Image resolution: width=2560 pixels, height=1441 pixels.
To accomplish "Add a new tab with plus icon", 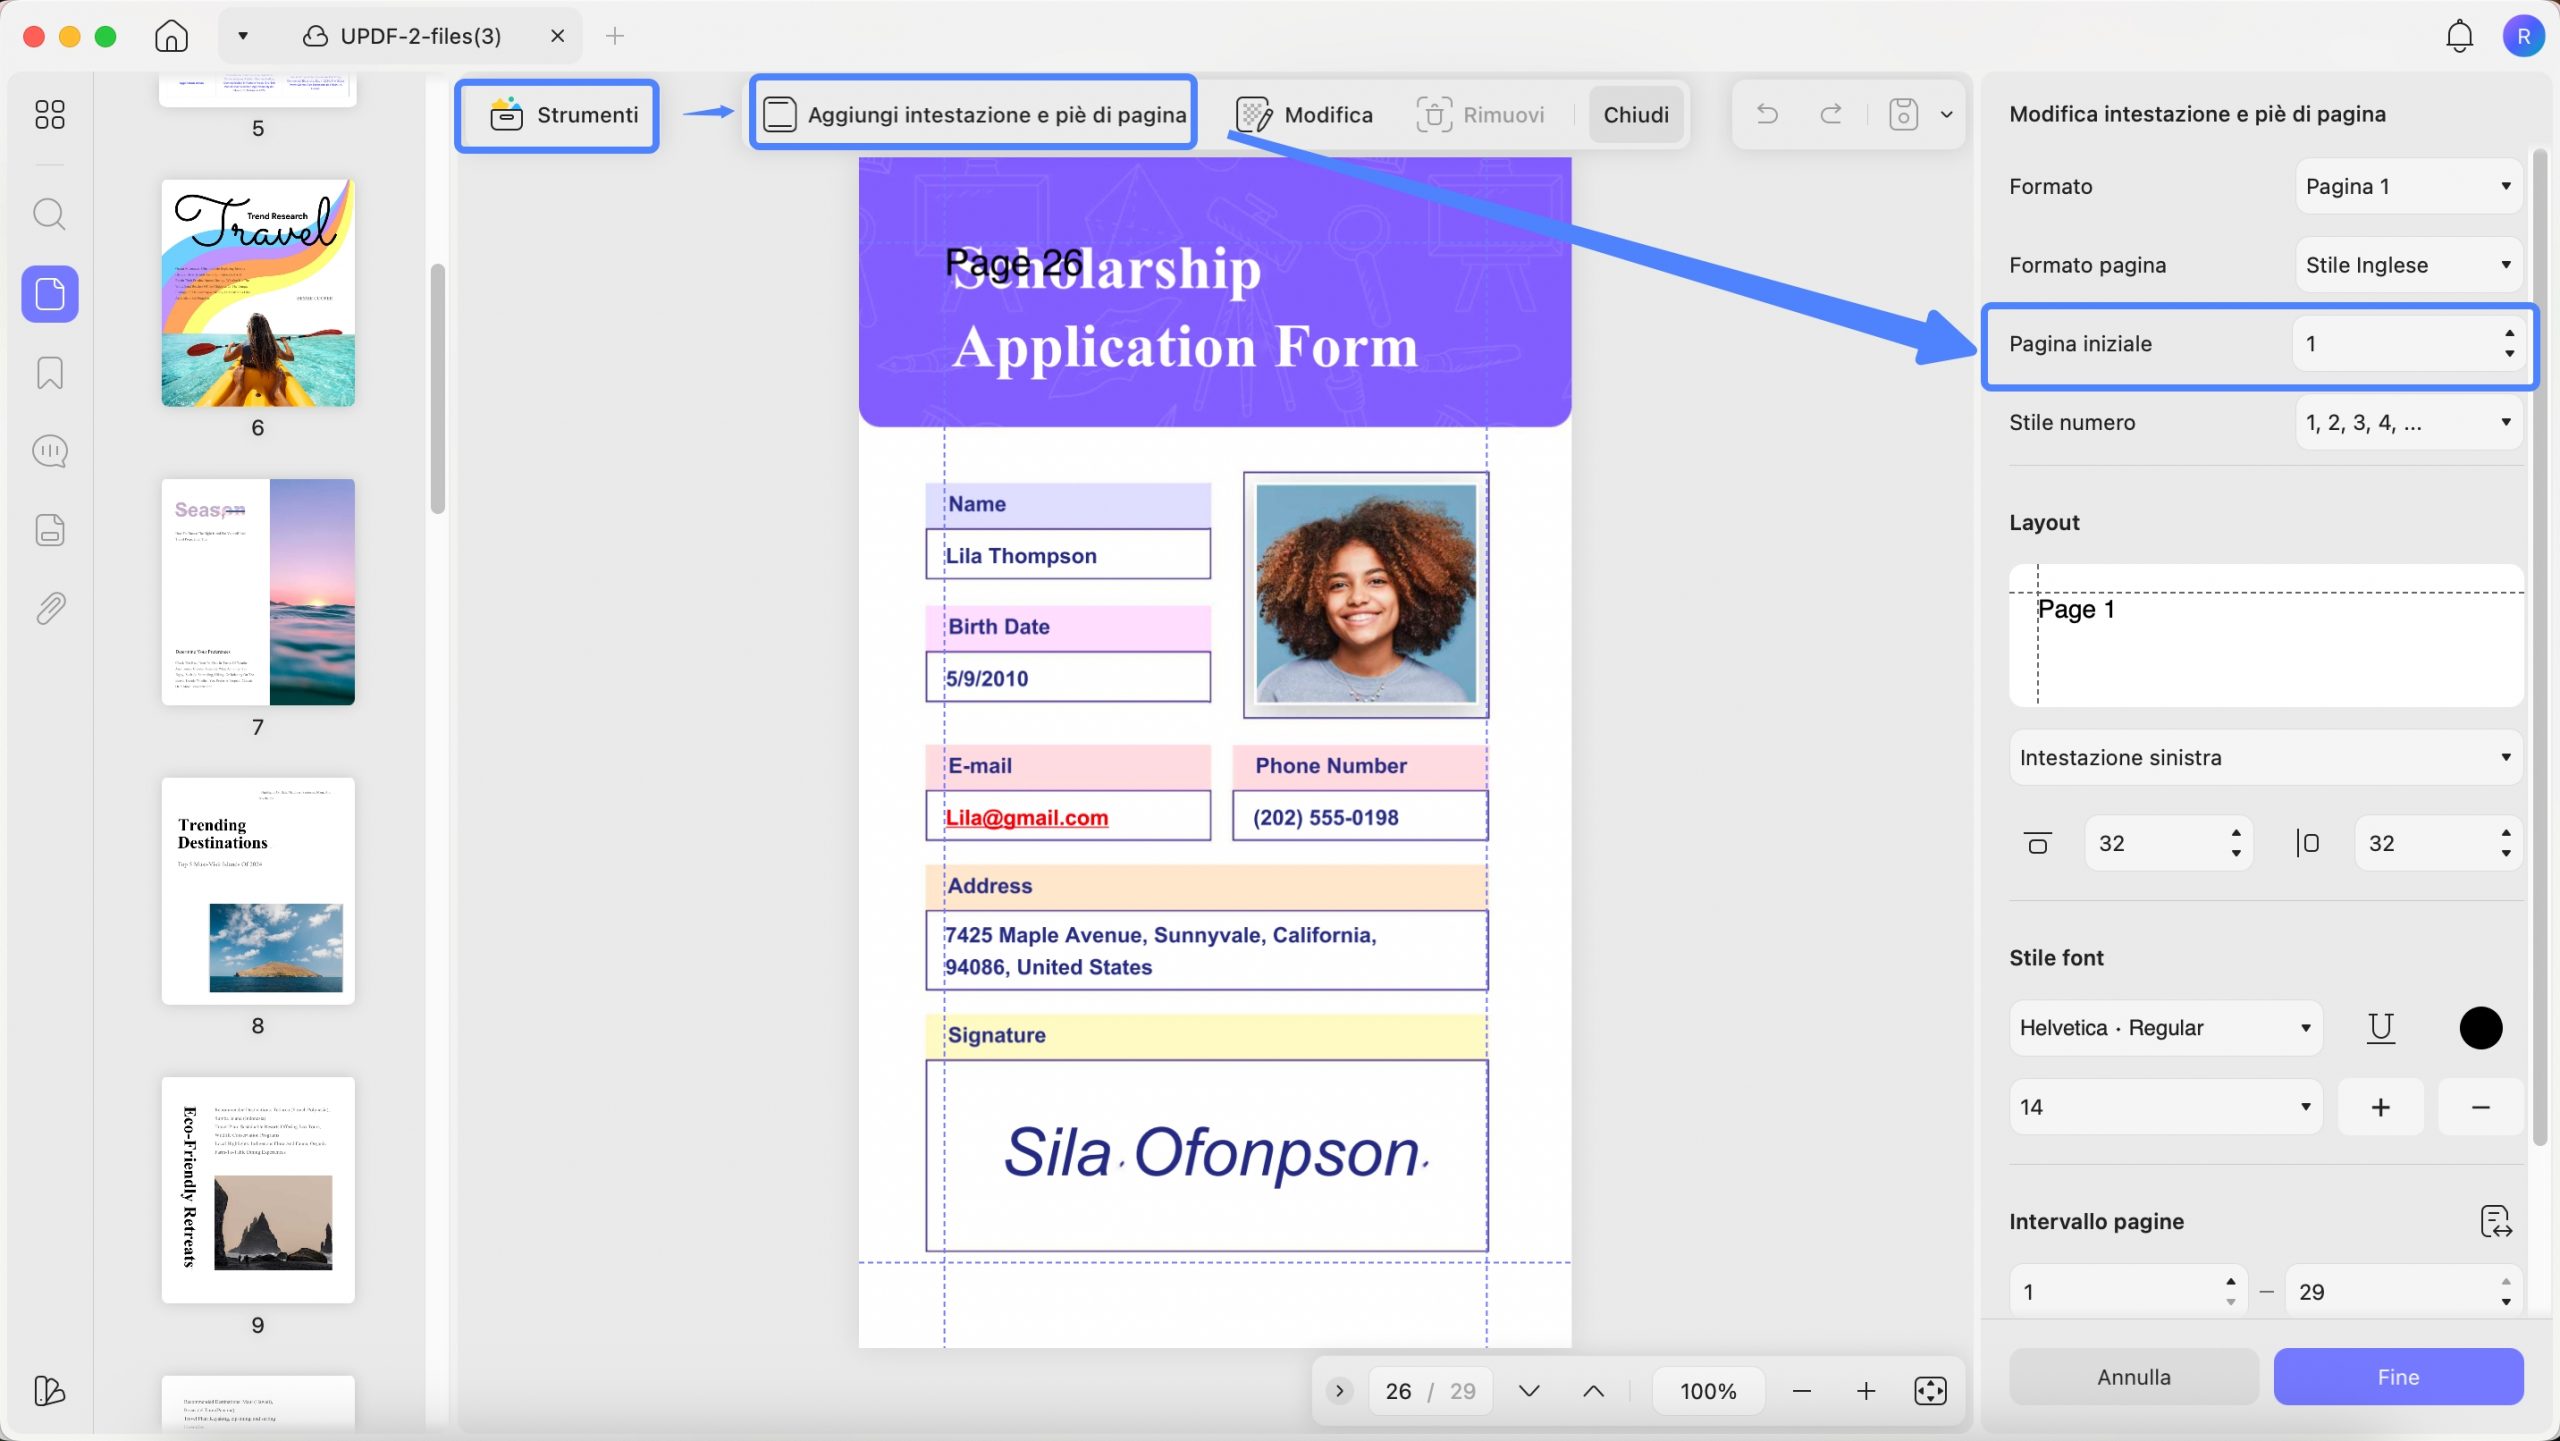I will 615,36.
